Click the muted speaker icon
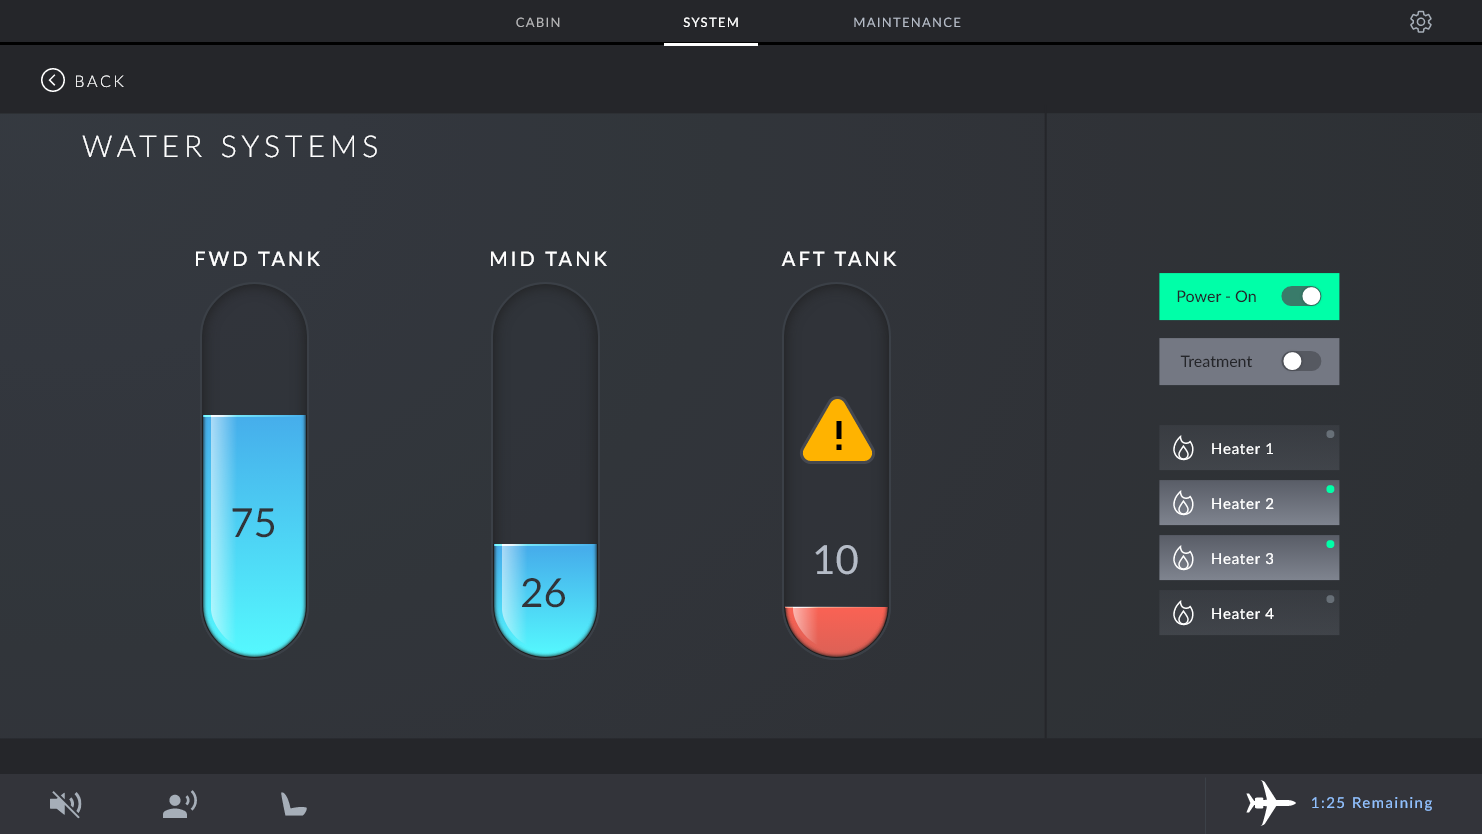The height and width of the screenshot is (834, 1482). pos(65,803)
